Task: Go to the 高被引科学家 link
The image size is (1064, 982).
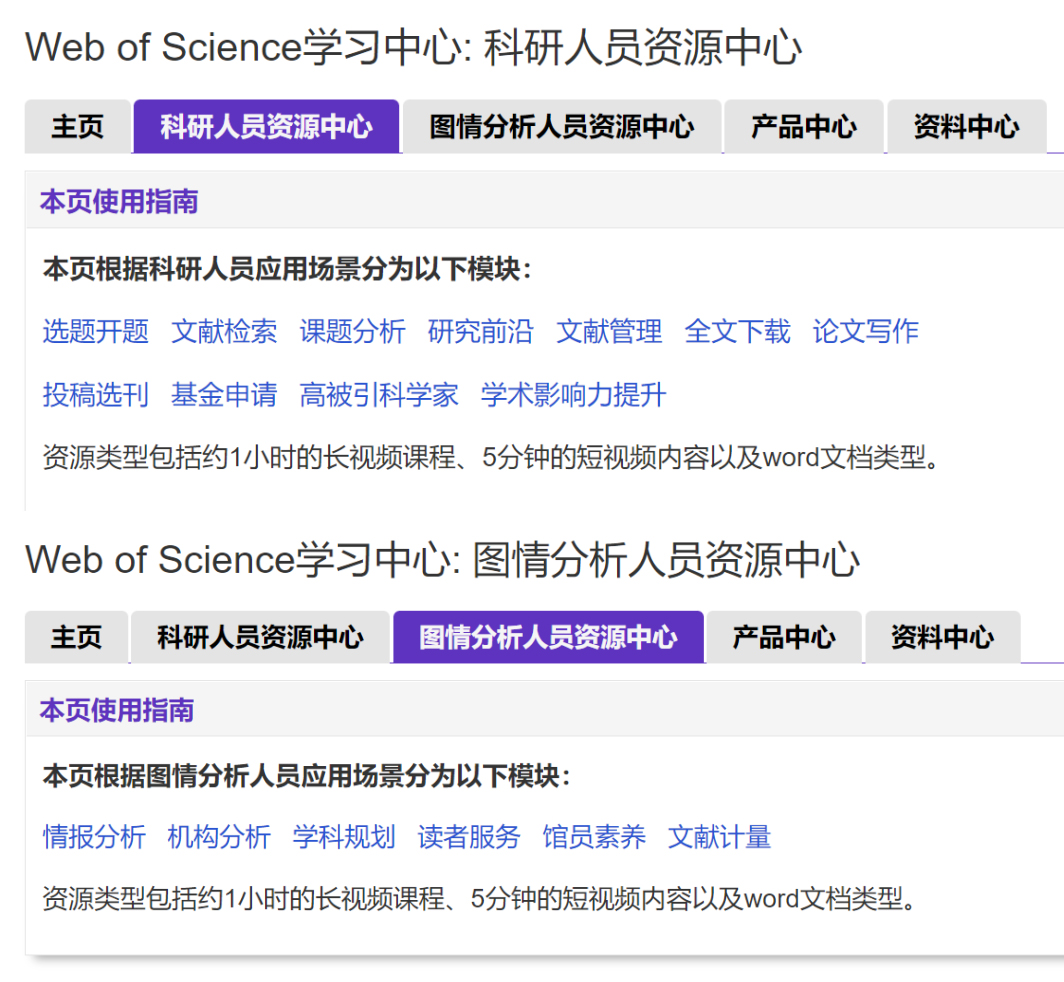Action: tap(379, 394)
